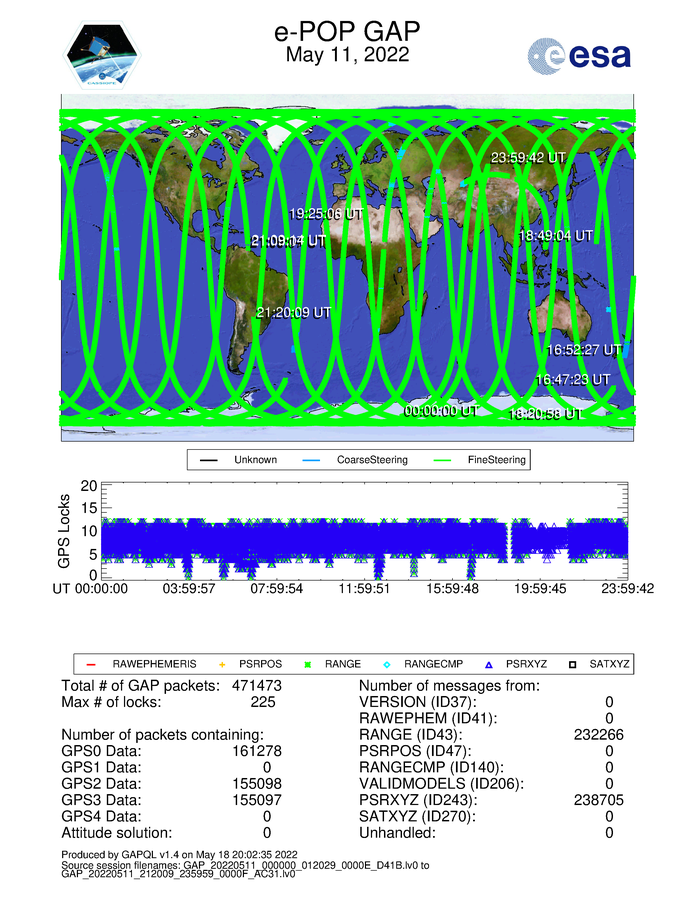Select the PSRXYZ blue triangle legend marker
Viewport: 695px width, 899px height.
pyautogui.click(x=489, y=663)
